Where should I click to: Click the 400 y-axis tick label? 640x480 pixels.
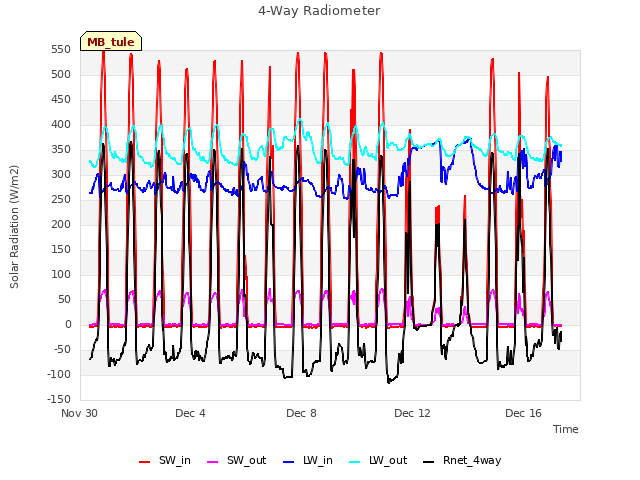click(x=61, y=124)
